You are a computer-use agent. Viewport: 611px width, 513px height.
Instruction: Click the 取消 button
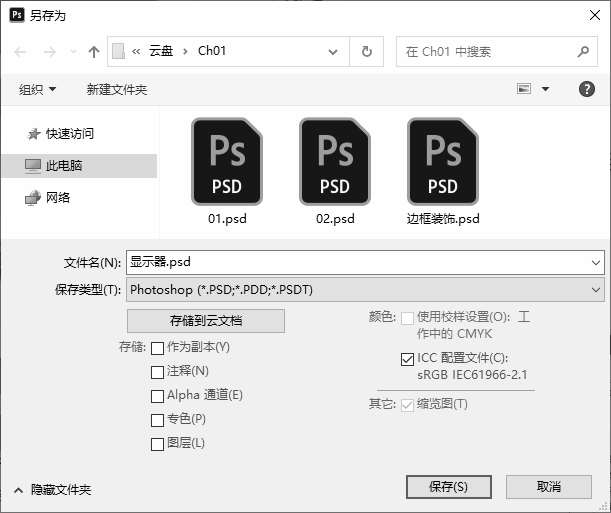point(549,487)
